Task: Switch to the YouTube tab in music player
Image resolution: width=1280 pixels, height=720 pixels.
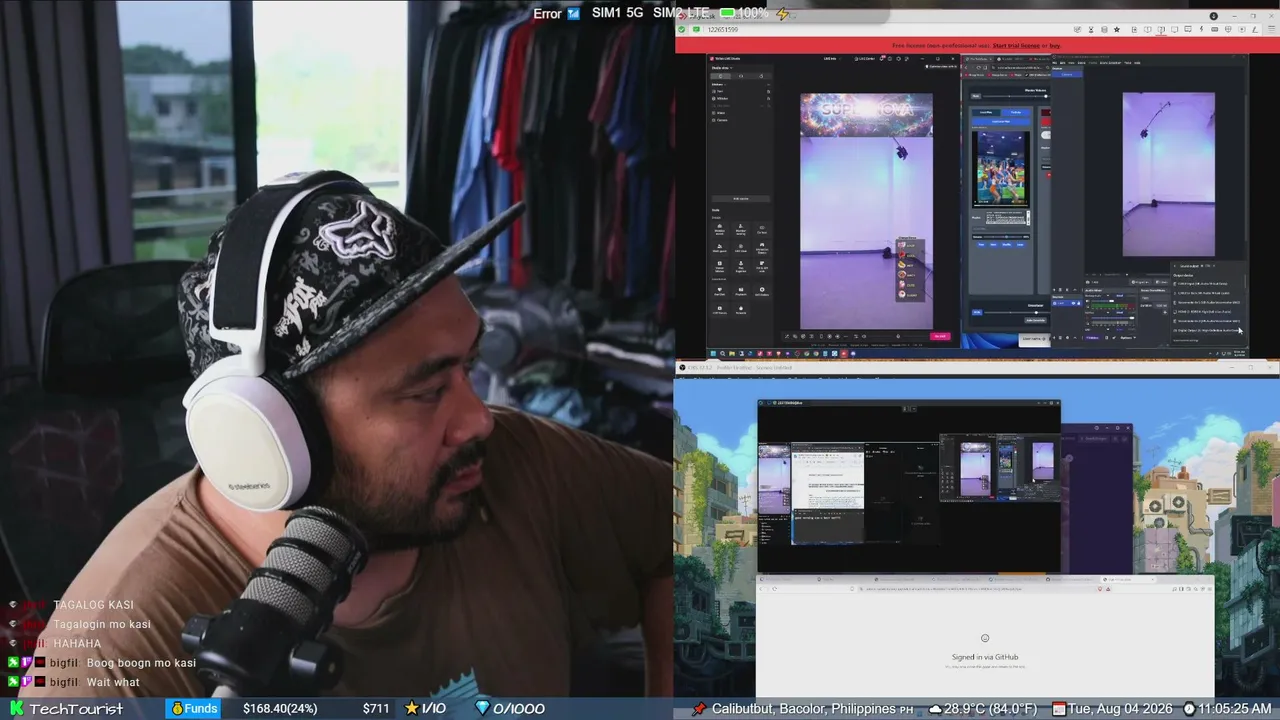Action: 1016,112
